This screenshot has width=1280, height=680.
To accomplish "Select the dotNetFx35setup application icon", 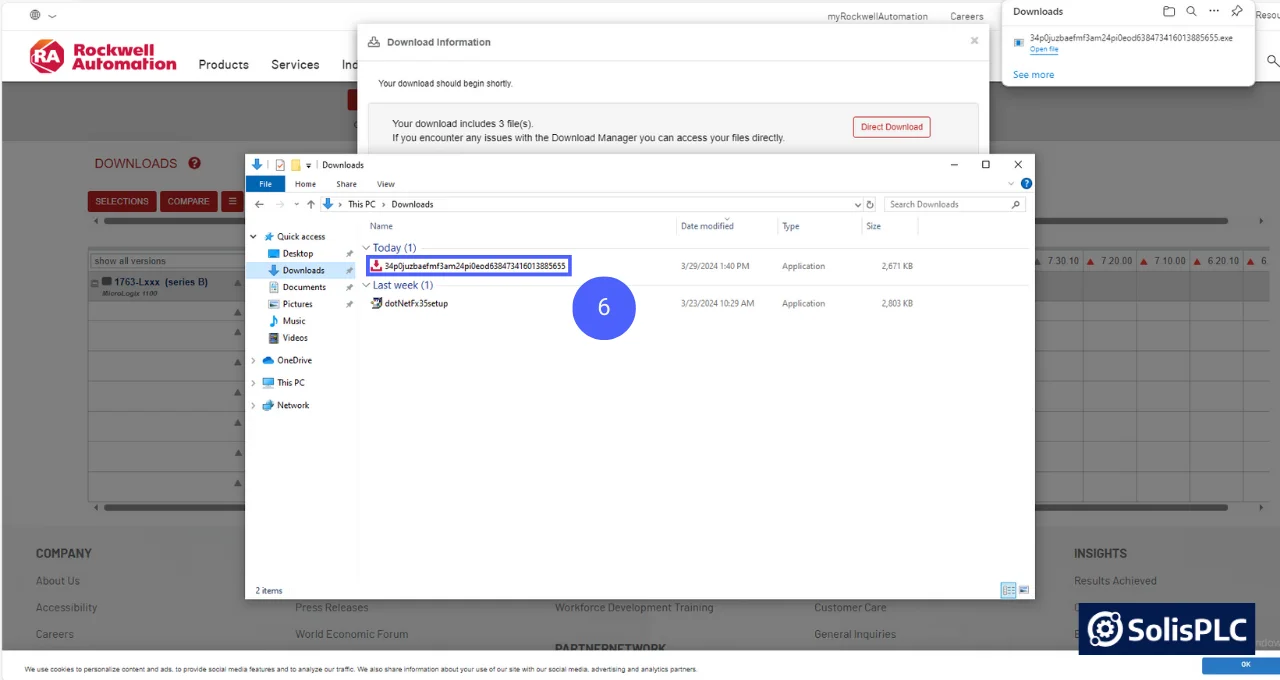I will tap(376, 303).
